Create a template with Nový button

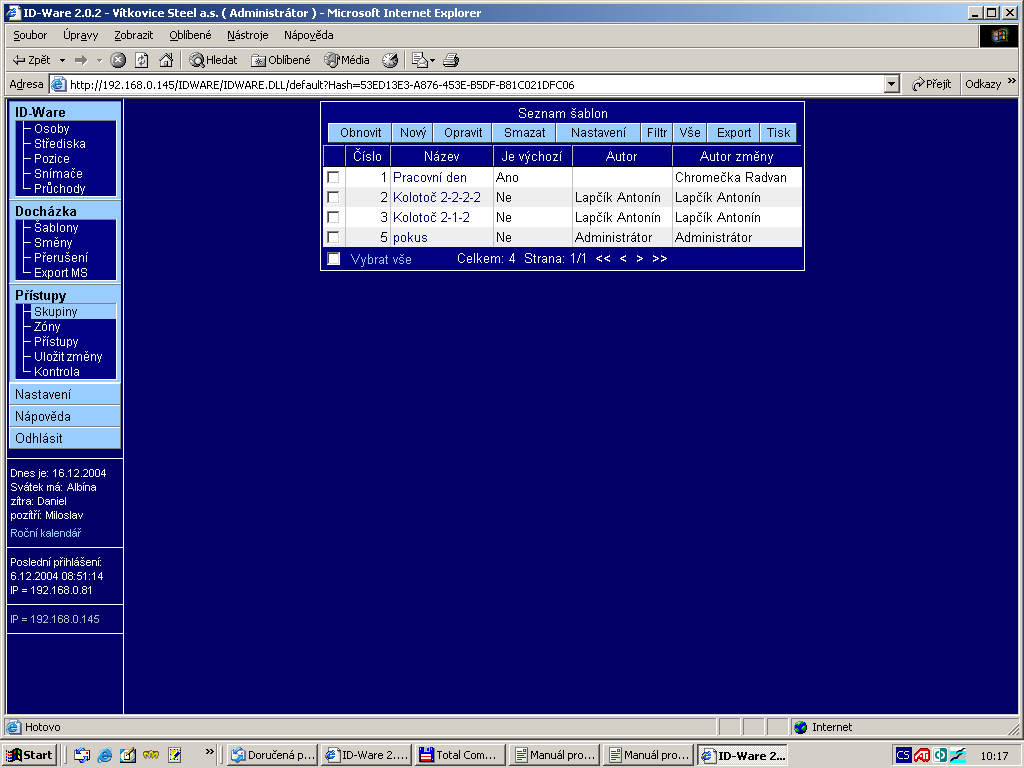[413, 133]
